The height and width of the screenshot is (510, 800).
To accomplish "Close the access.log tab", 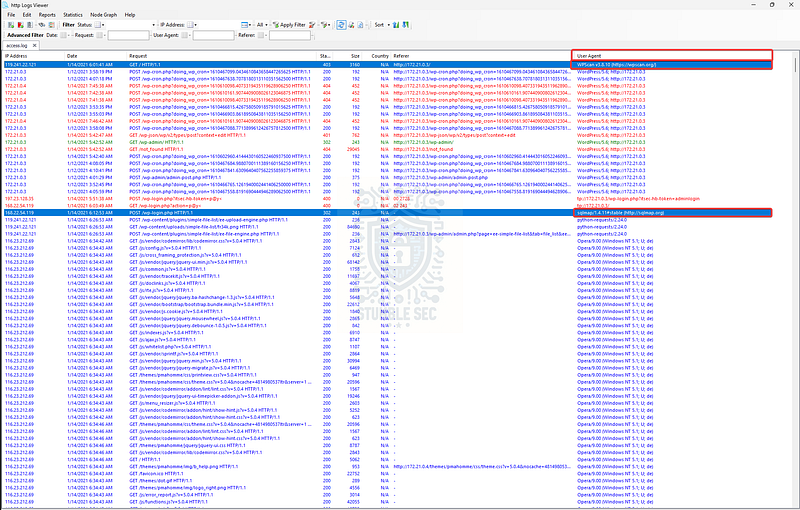I will [x=35, y=45].
